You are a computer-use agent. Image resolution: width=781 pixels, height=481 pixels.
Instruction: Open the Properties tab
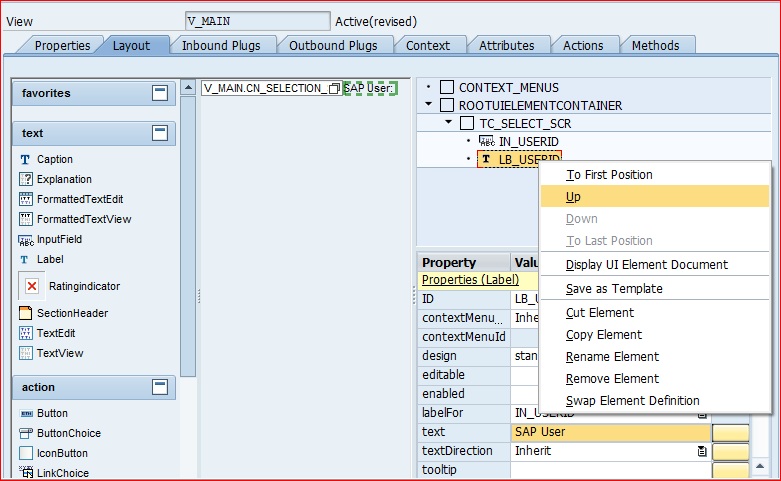click(x=62, y=45)
